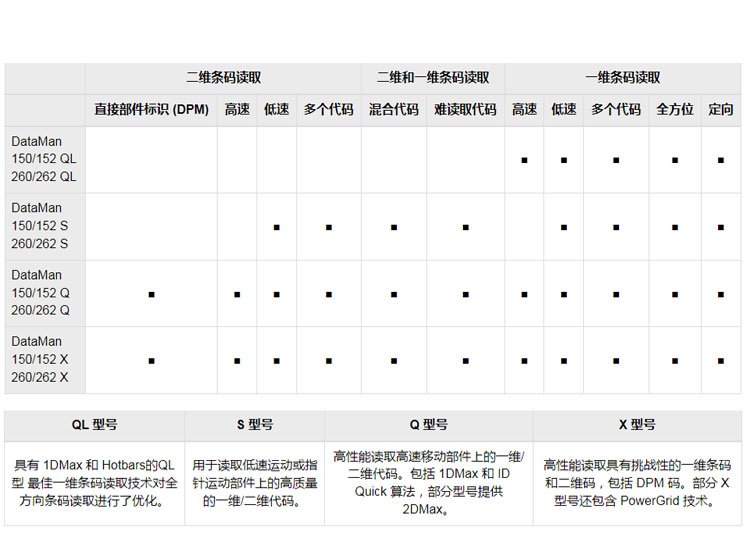Click the 一维条码读取 group header
The width and height of the screenshot is (750, 545).
[x=622, y=78]
